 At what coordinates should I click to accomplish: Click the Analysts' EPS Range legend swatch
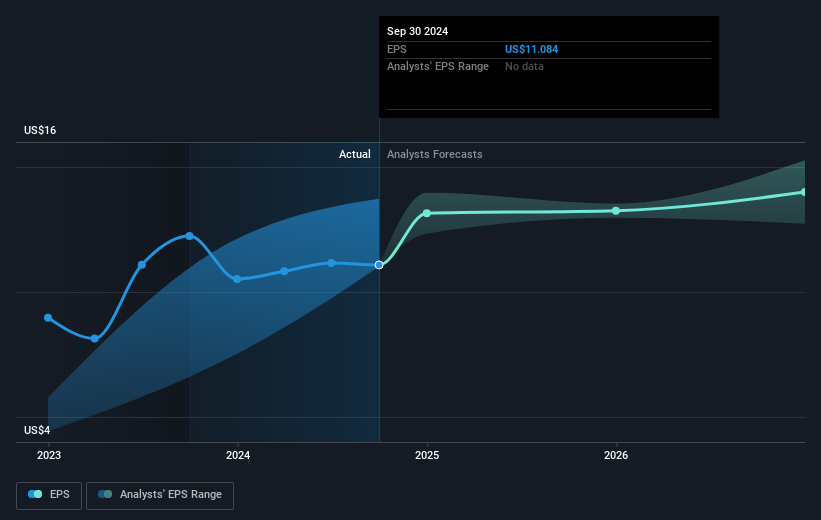coord(105,494)
